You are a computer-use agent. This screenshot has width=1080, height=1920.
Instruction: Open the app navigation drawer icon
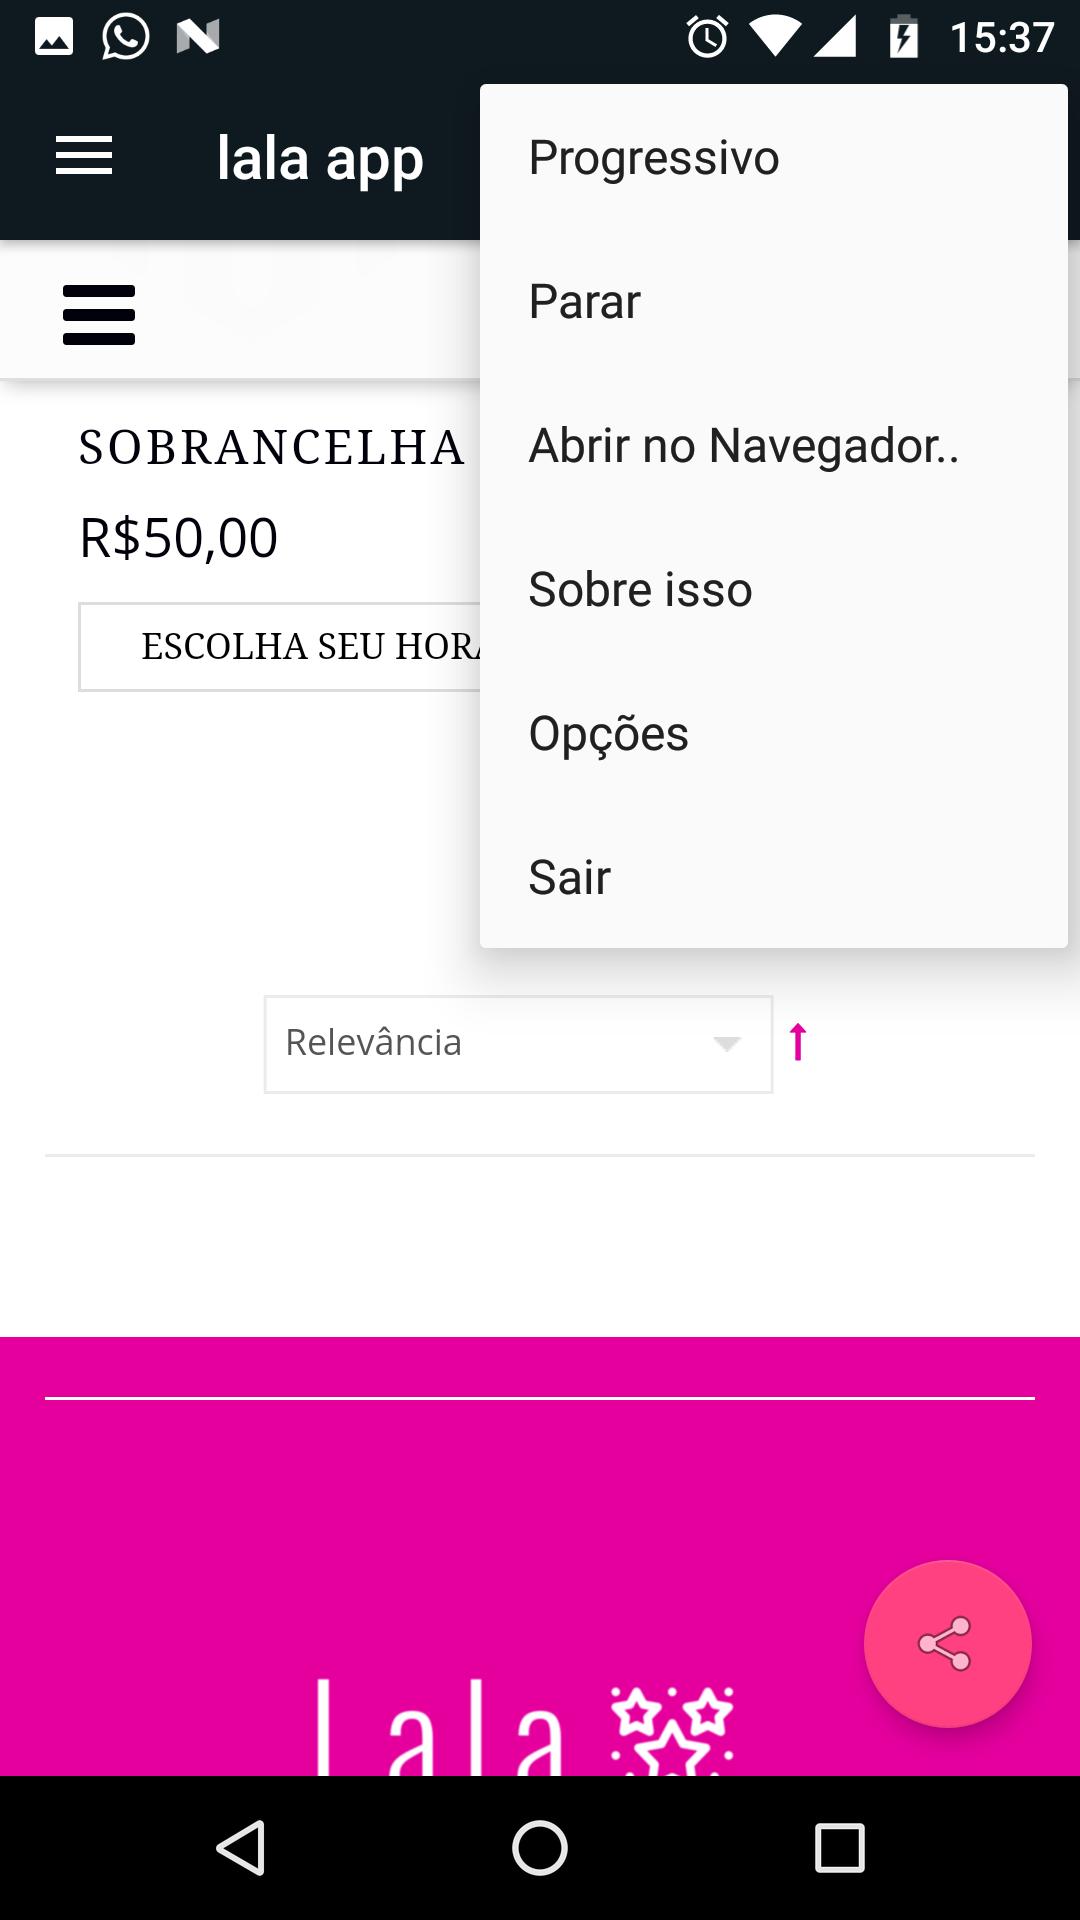[x=84, y=157]
